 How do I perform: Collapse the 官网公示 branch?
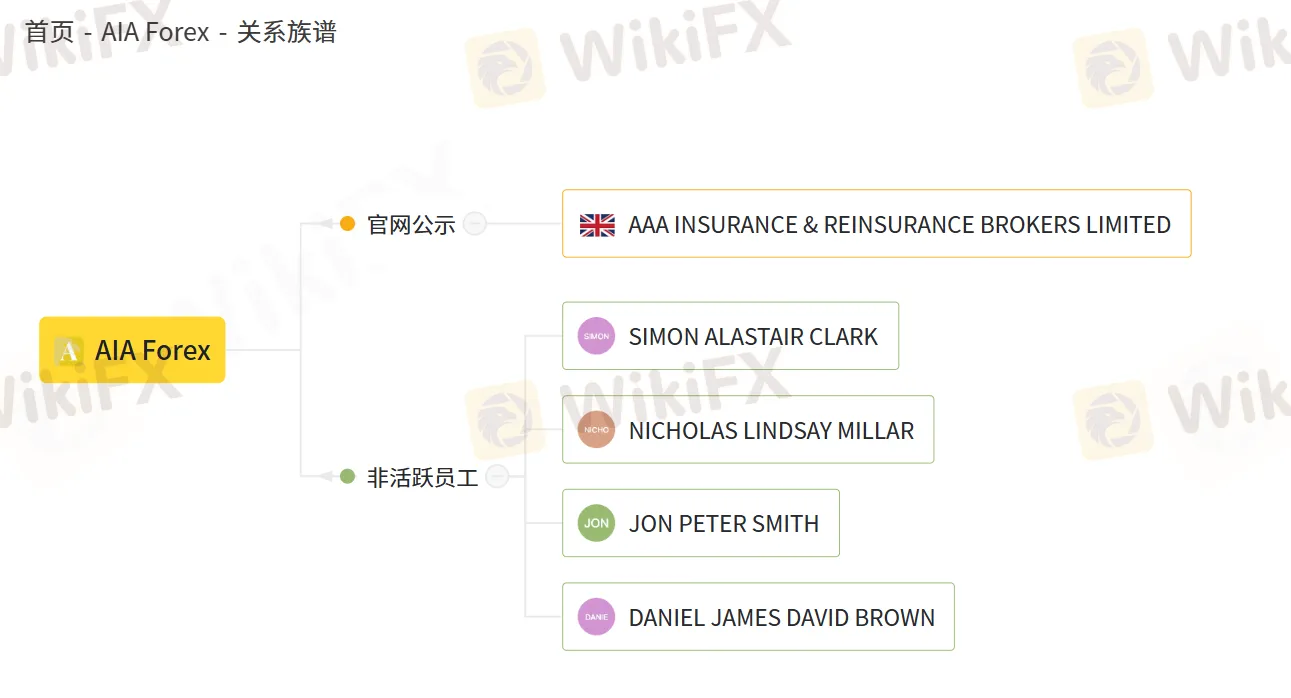475,224
